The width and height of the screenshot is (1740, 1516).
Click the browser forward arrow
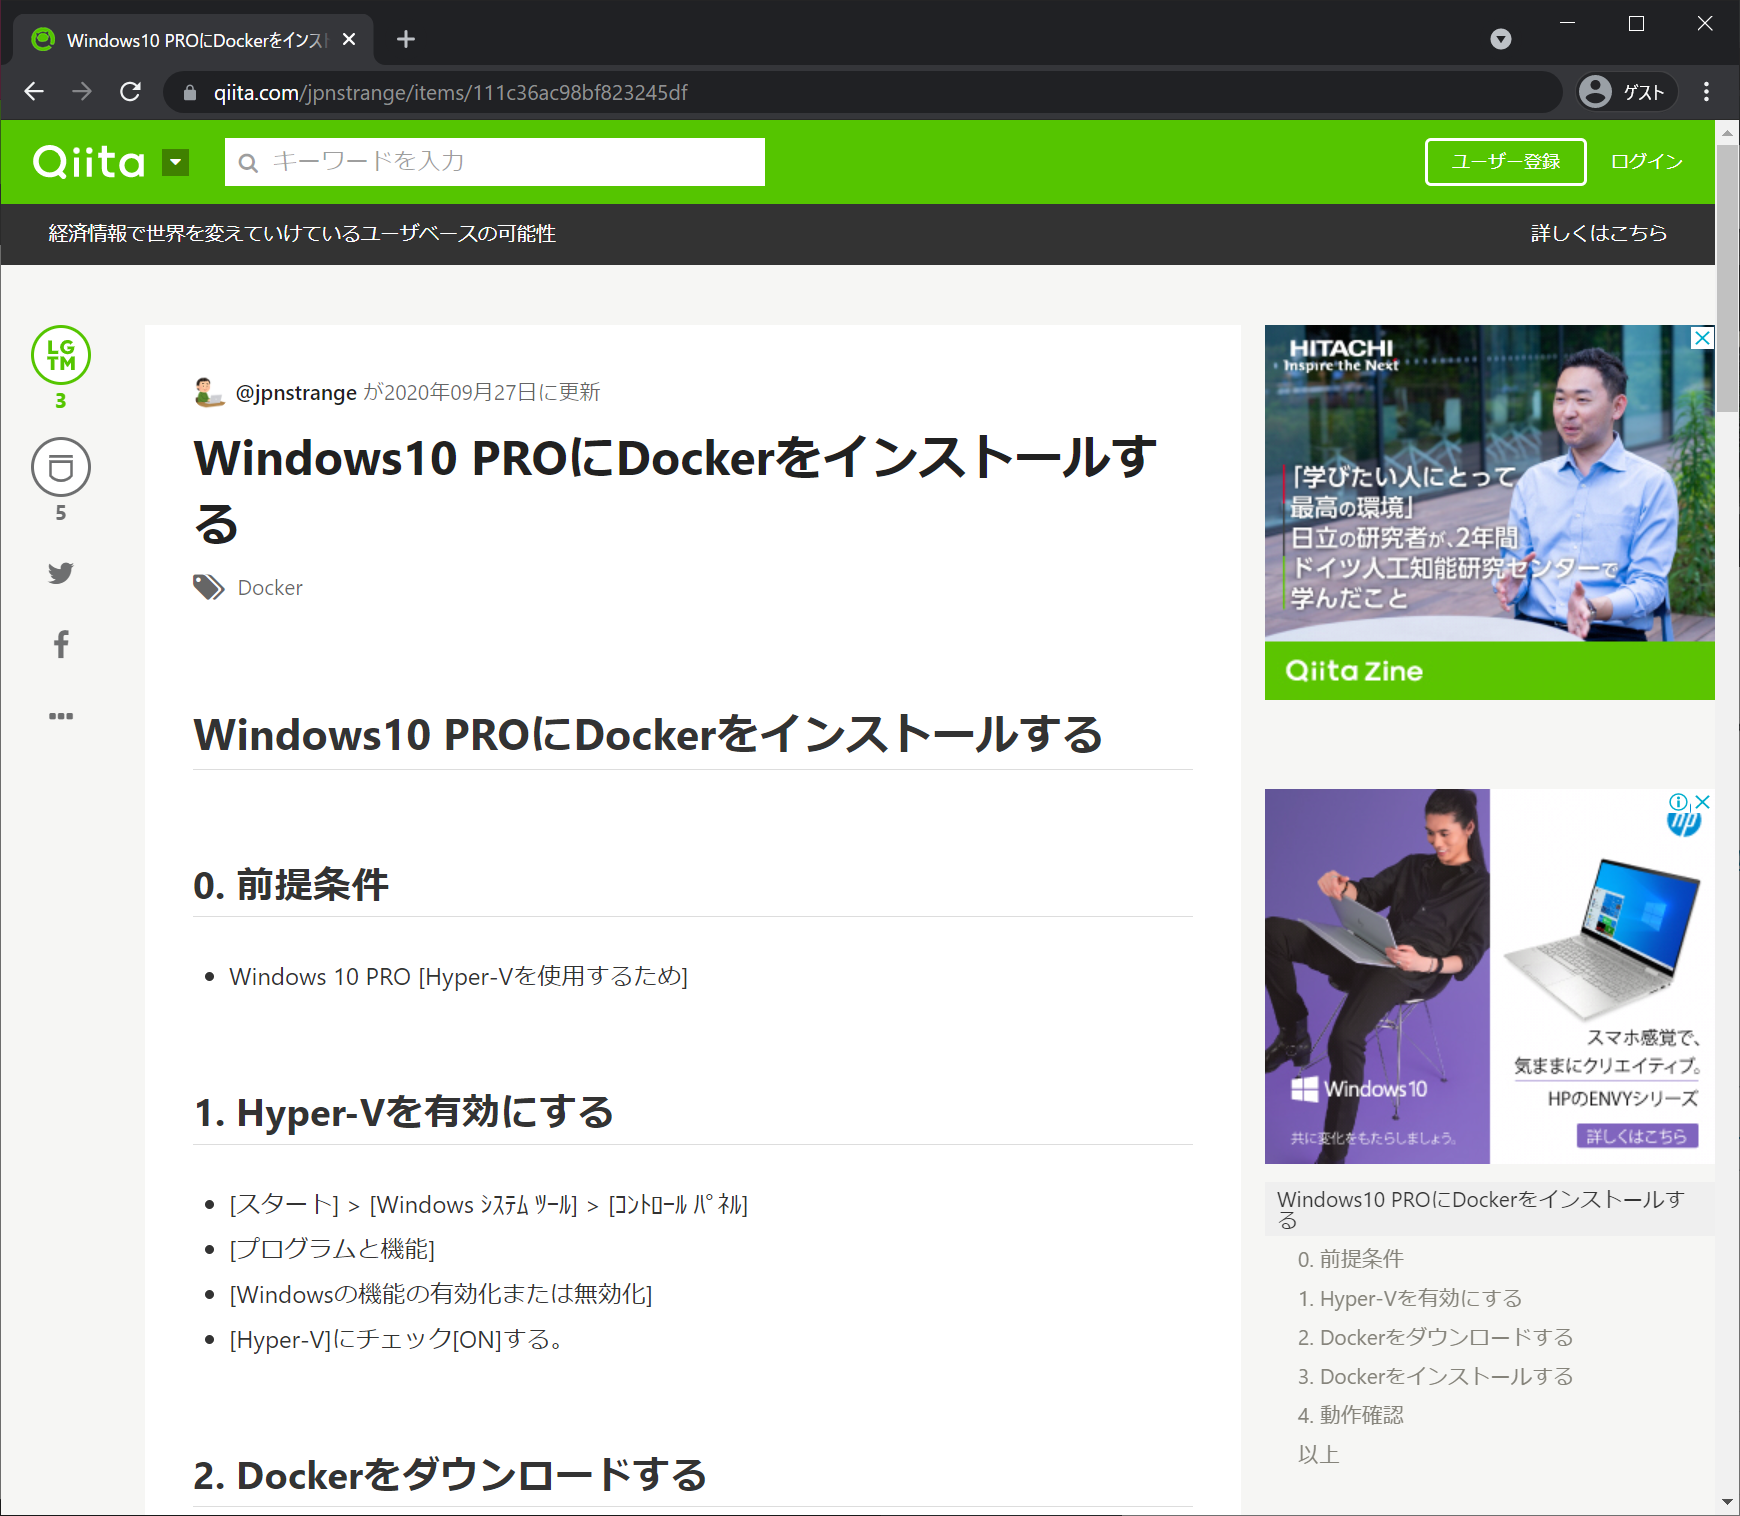click(82, 92)
